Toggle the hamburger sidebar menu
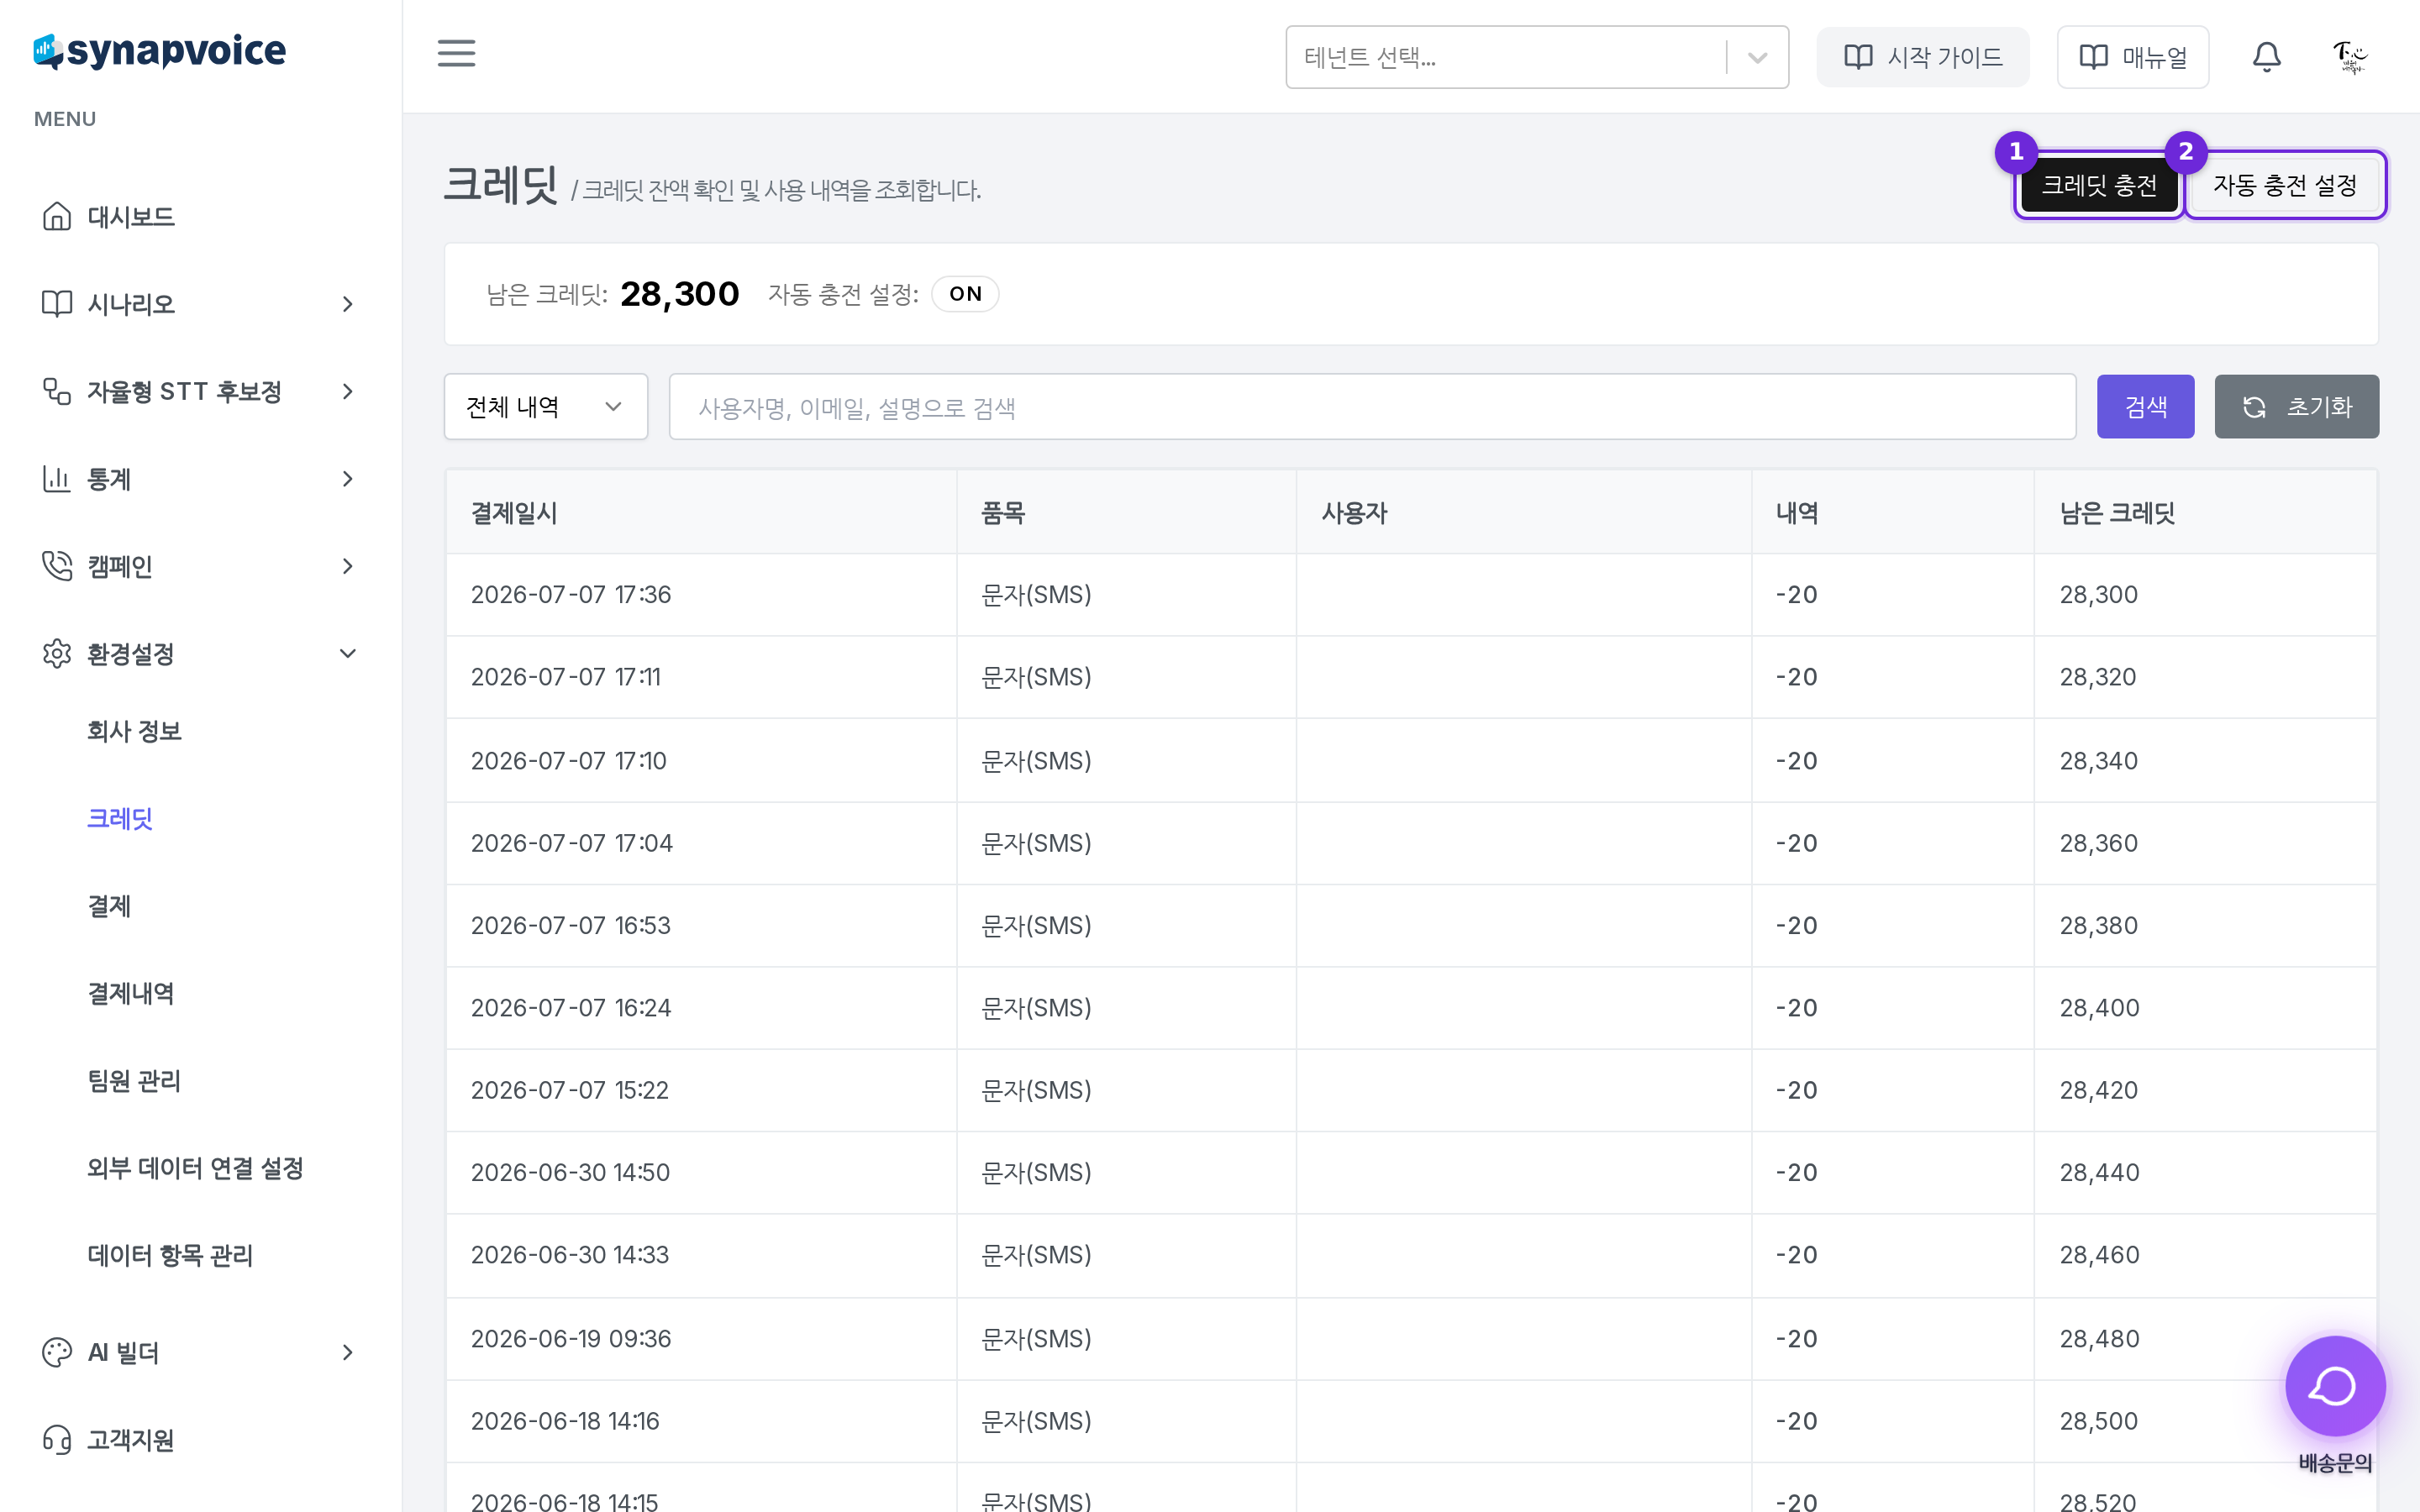This screenshot has width=2420, height=1512. click(456, 53)
